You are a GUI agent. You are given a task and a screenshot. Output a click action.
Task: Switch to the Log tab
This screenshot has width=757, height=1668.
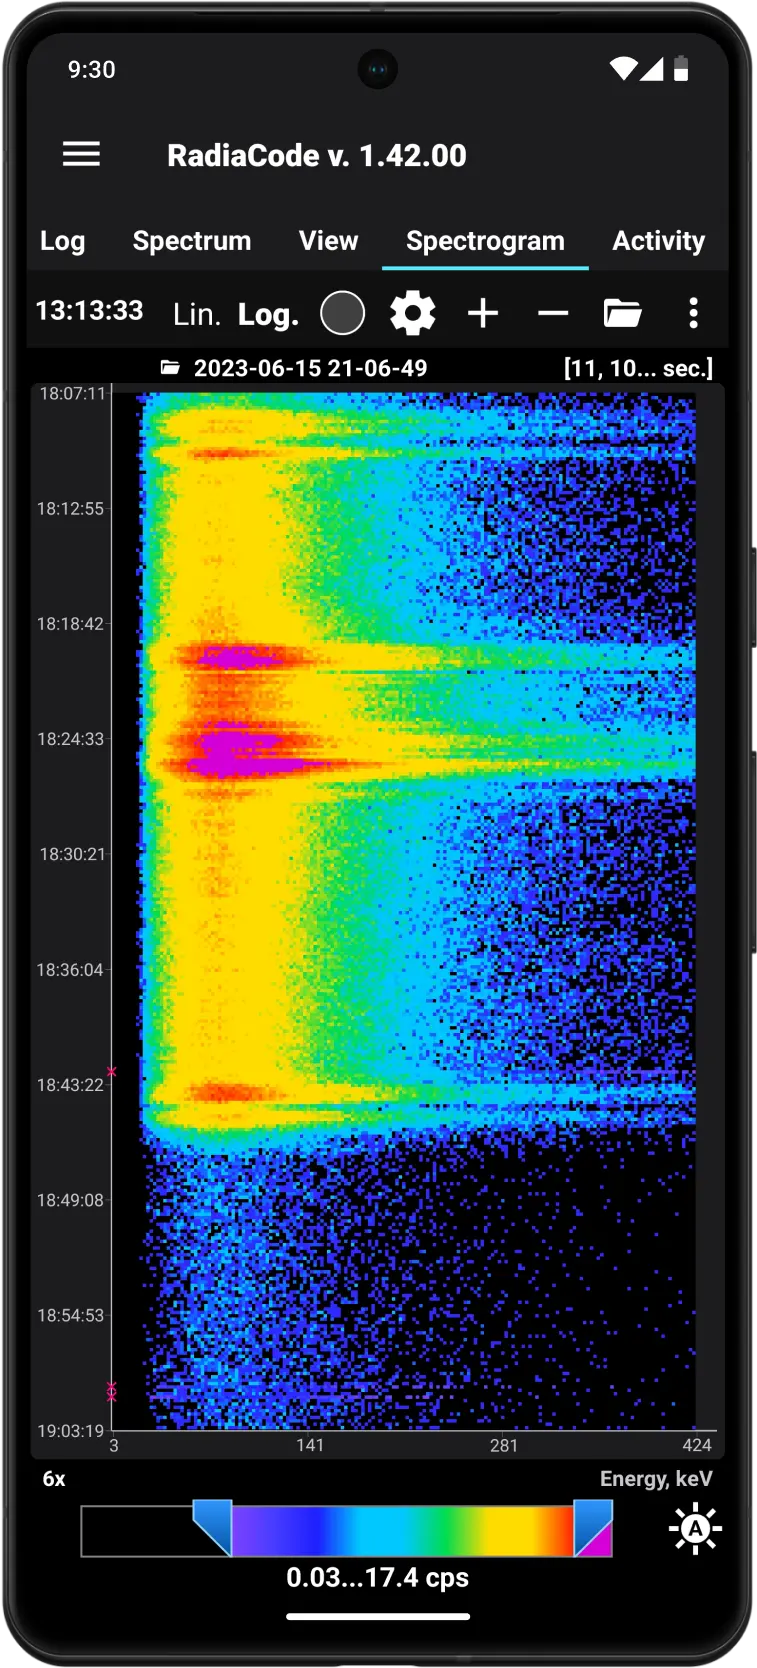pos(62,241)
